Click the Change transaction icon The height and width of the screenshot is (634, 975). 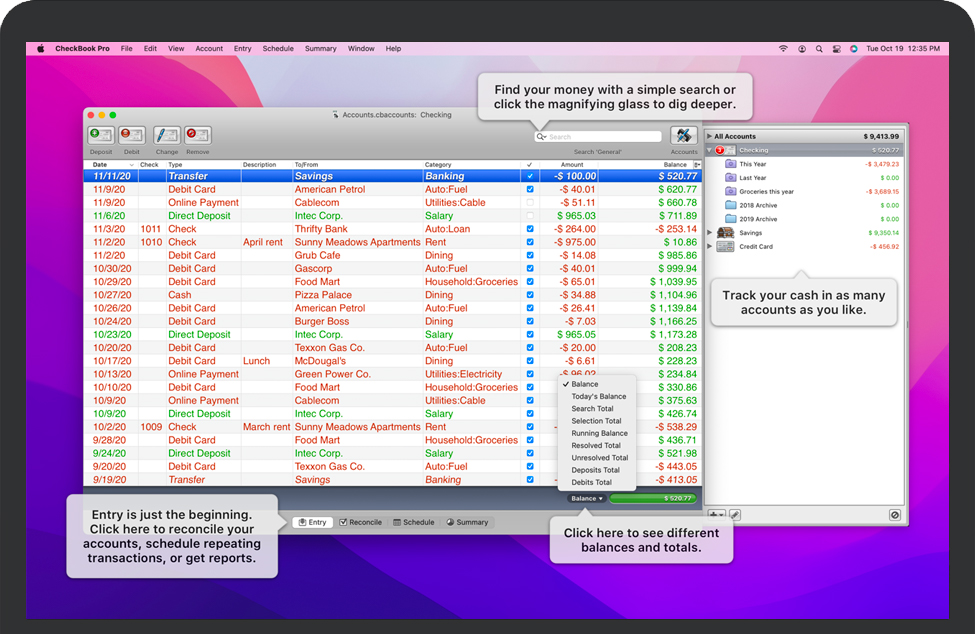[x=166, y=136]
